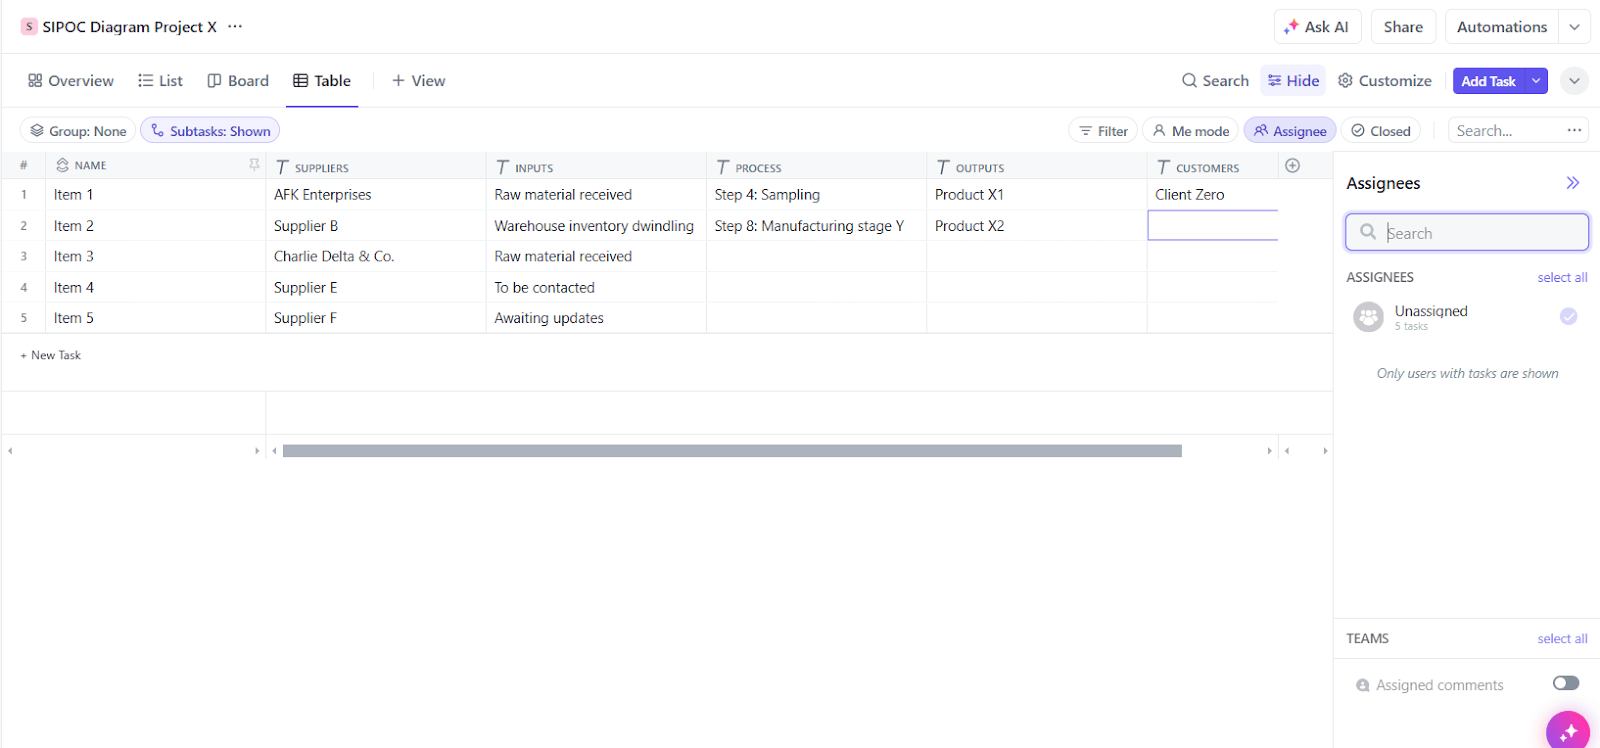Expand the round chevron next to Add Task
The image size is (1600, 748).
click(x=1574, y=81)
